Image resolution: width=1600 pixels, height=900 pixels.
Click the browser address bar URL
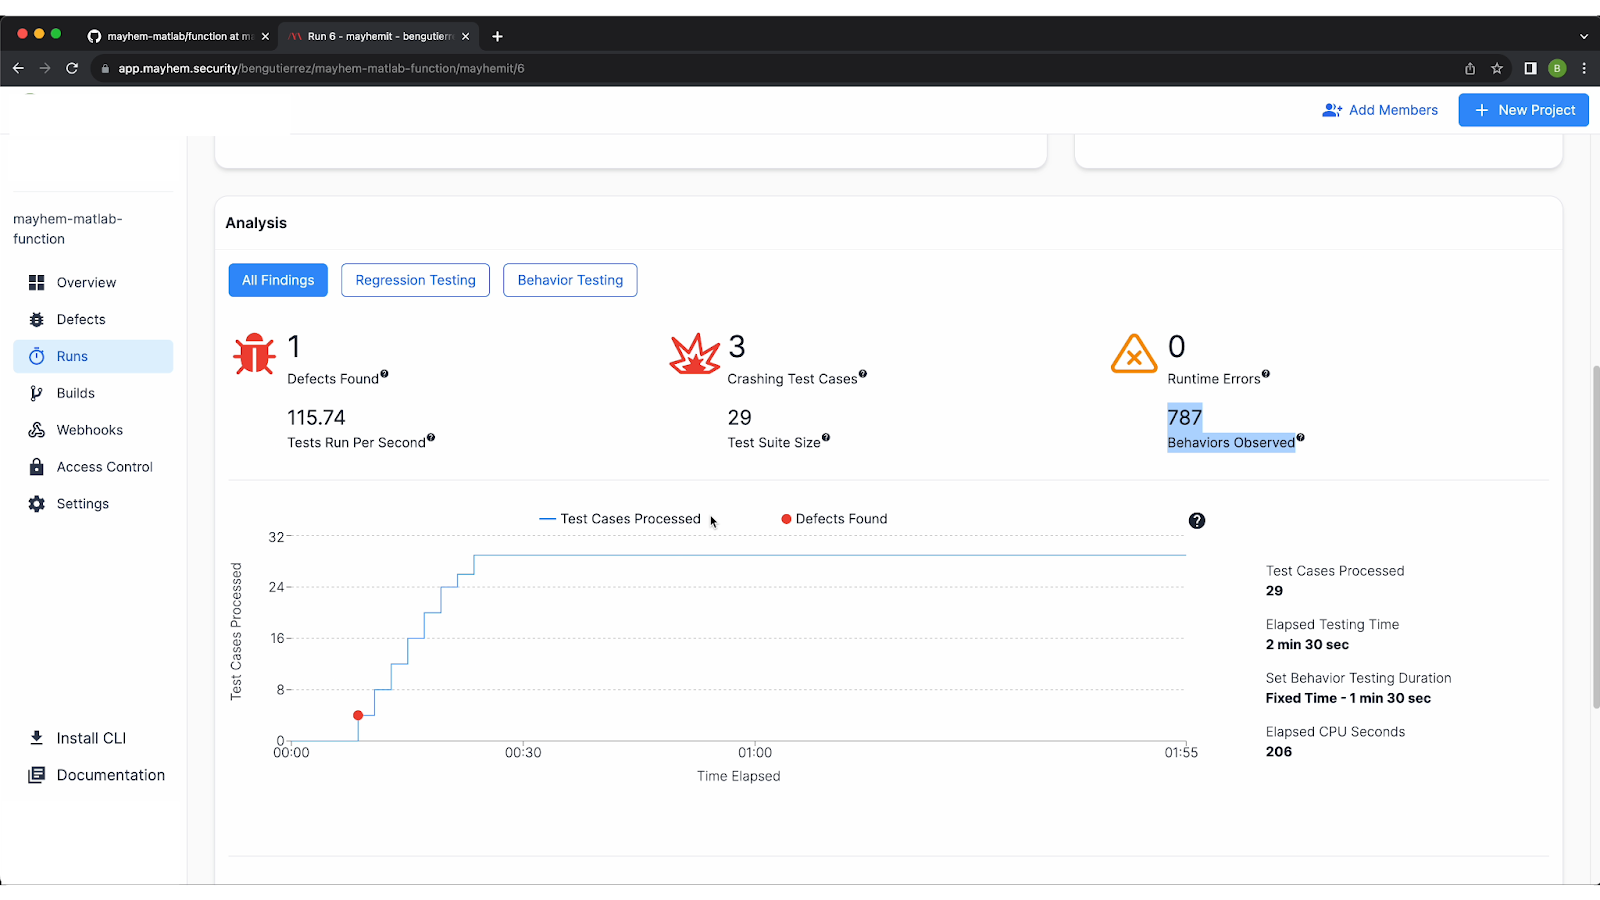coord(321,68)
